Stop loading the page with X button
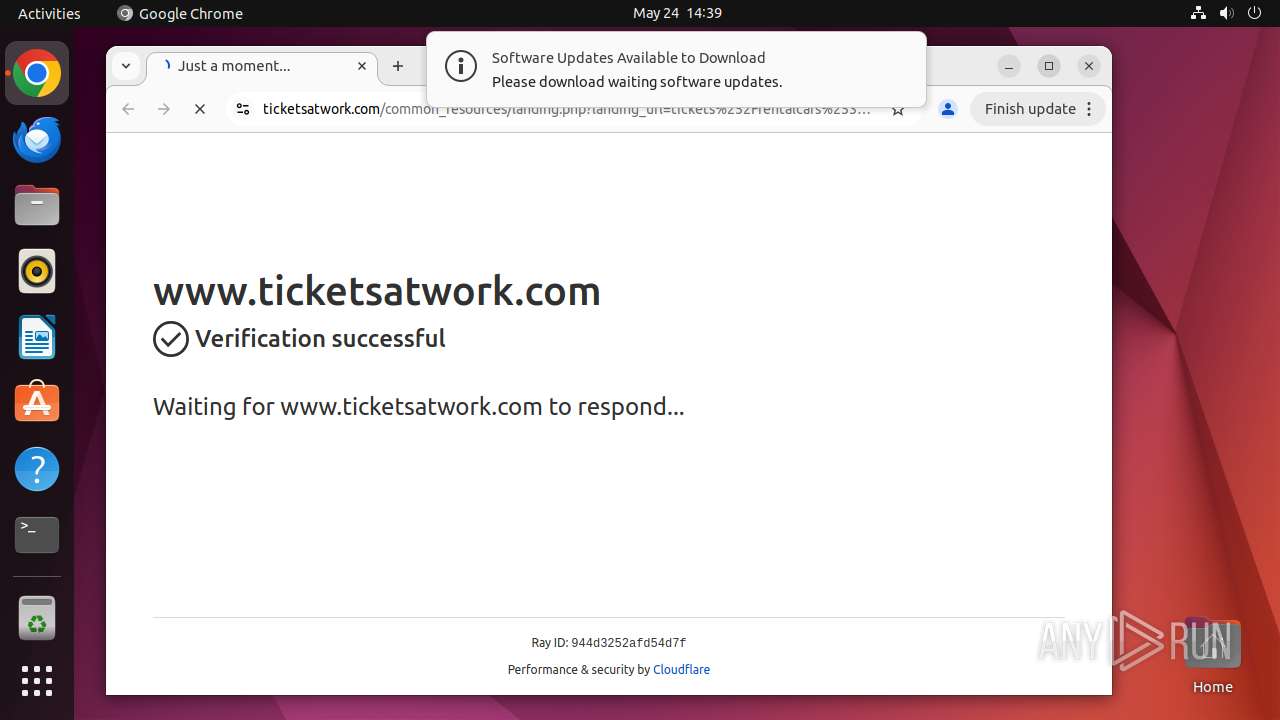This screenshot has height=720, width=1280. [x=200, y=109]
